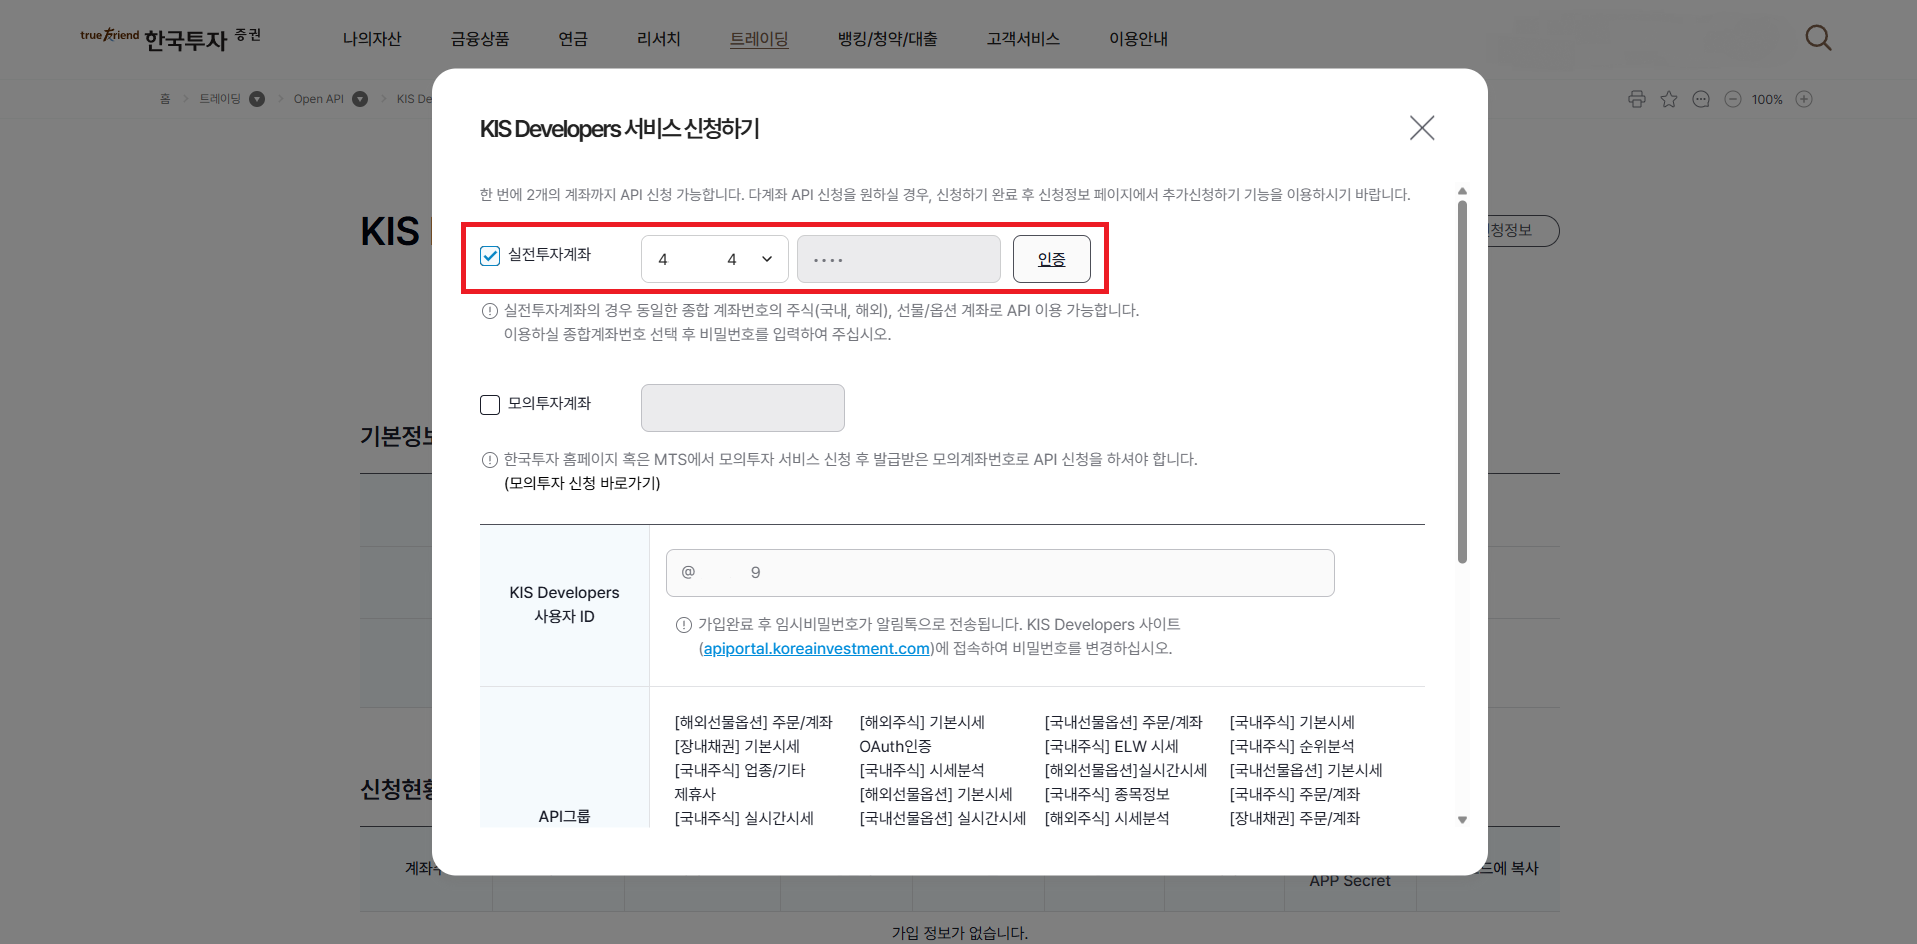Open the 트레이딩 menu

(759, 39)
